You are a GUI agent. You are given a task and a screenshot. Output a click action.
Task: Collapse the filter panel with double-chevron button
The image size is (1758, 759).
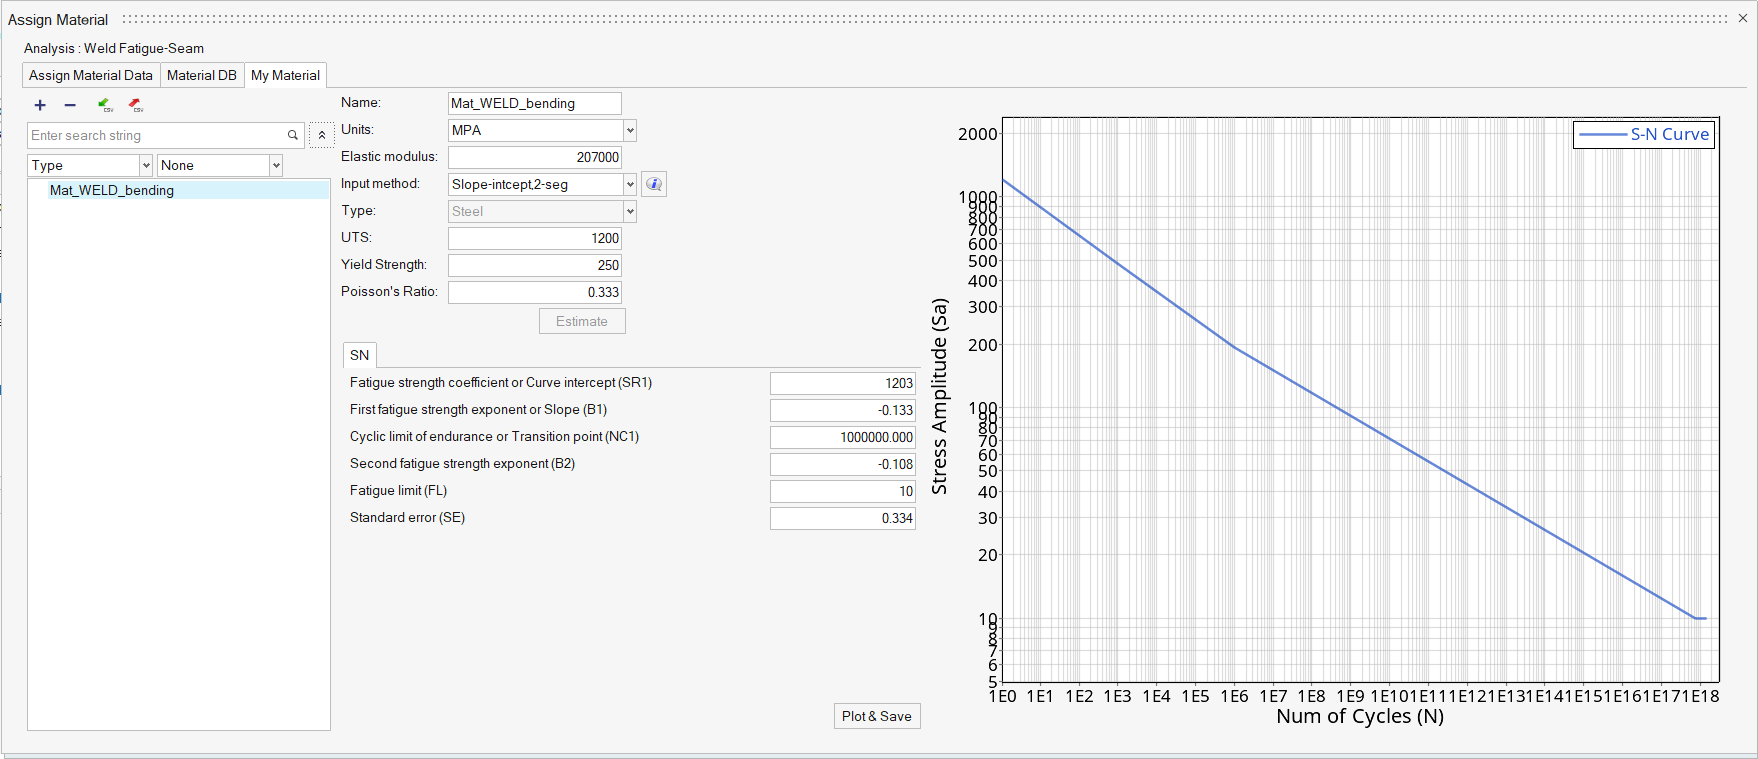pos(322,135)
